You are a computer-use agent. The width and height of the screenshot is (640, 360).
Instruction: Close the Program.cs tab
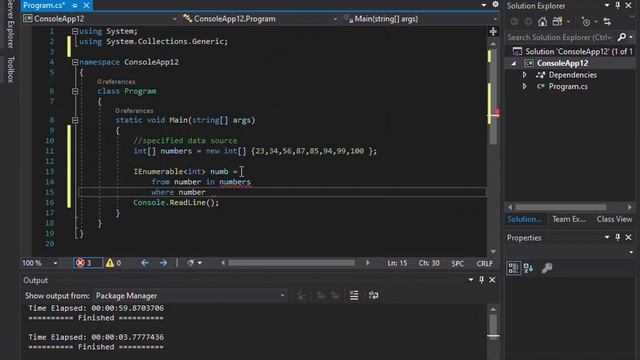86,5
